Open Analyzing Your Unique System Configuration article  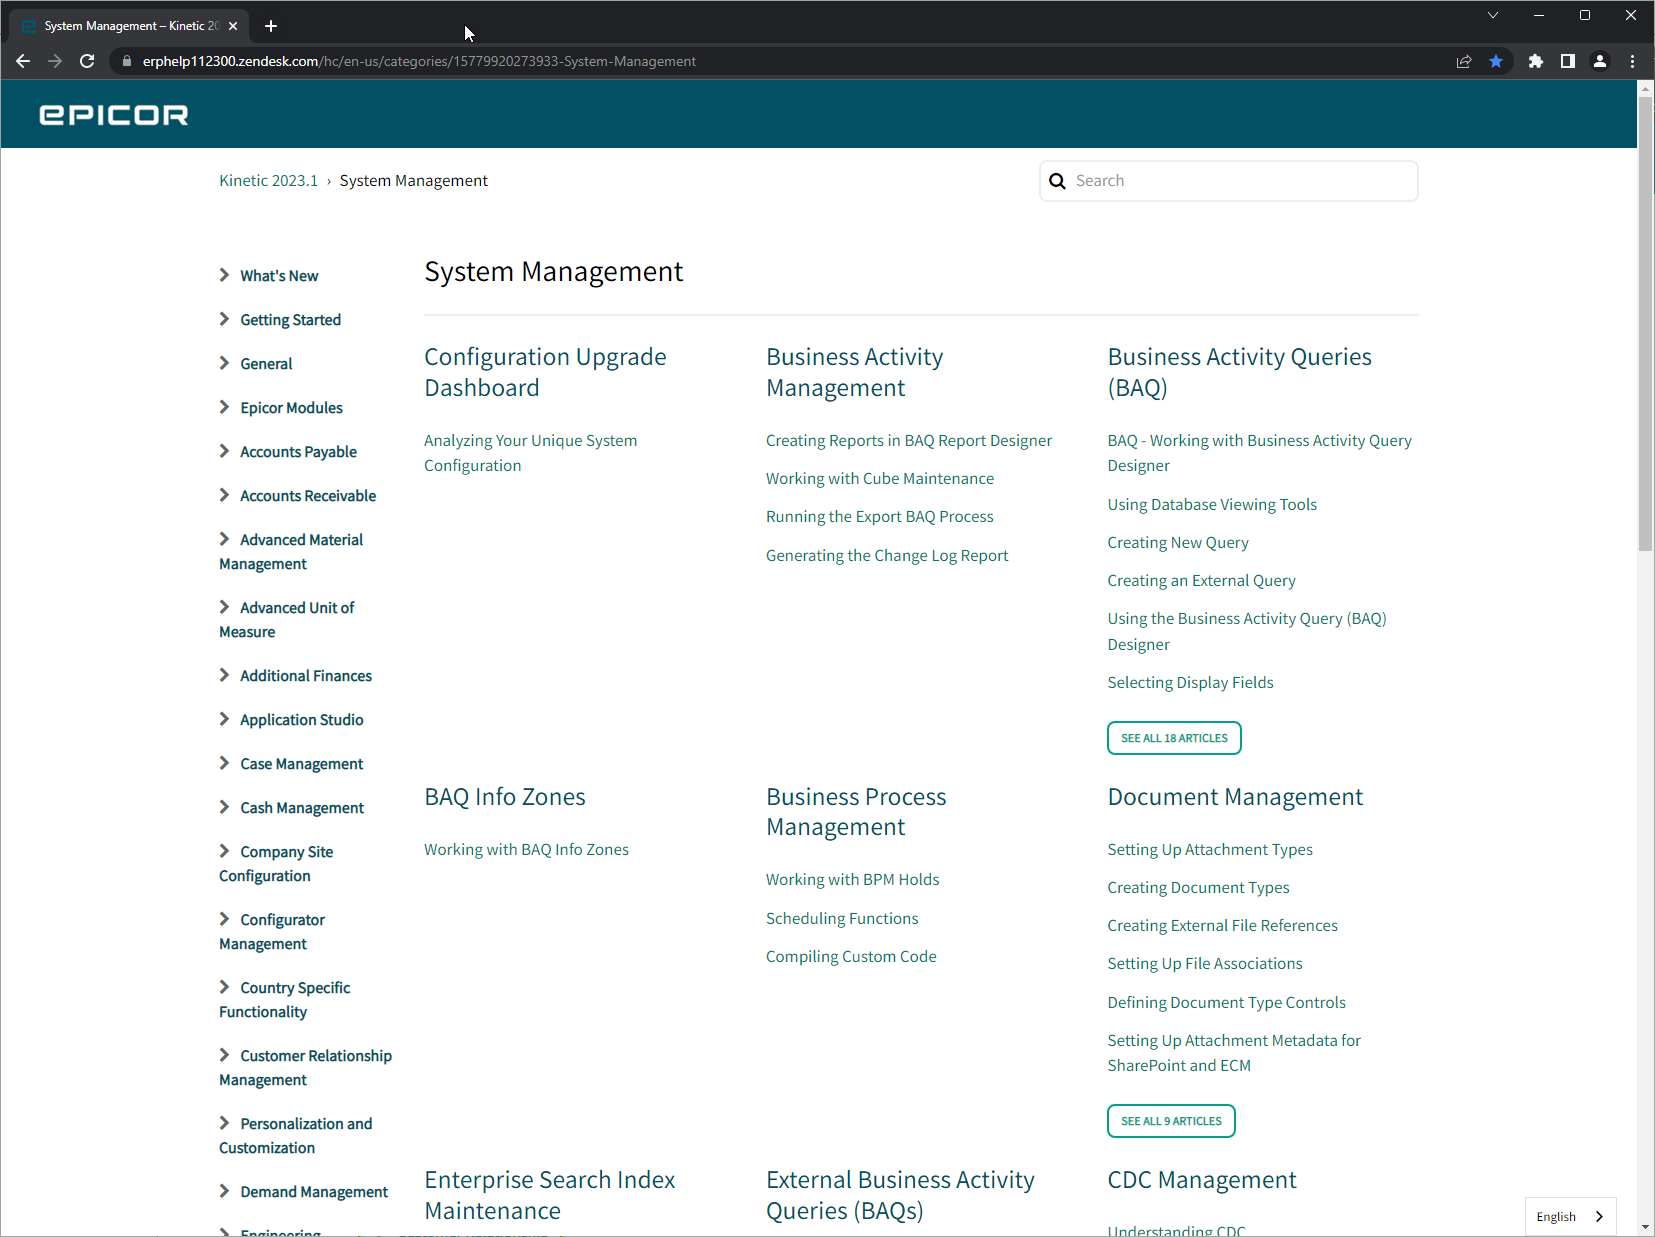coord(530,453)
